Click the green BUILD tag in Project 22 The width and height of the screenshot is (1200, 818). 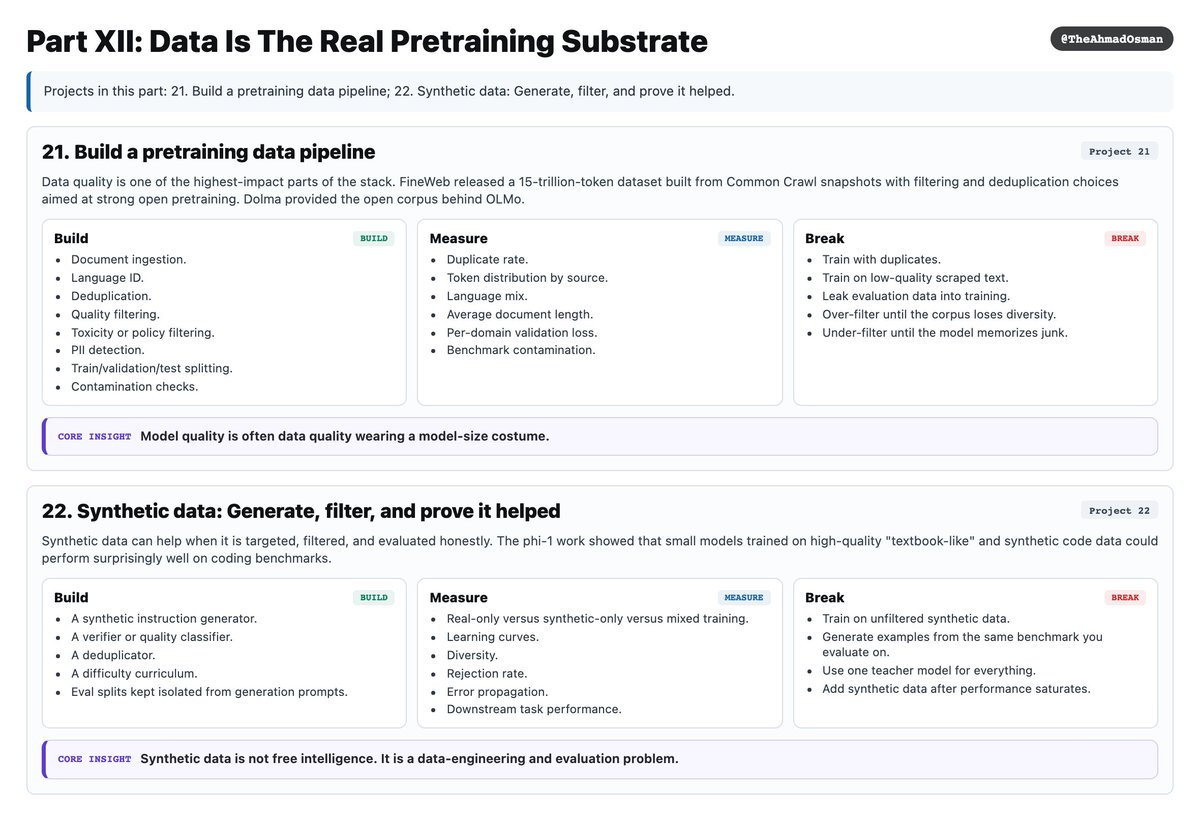point(373,598)
